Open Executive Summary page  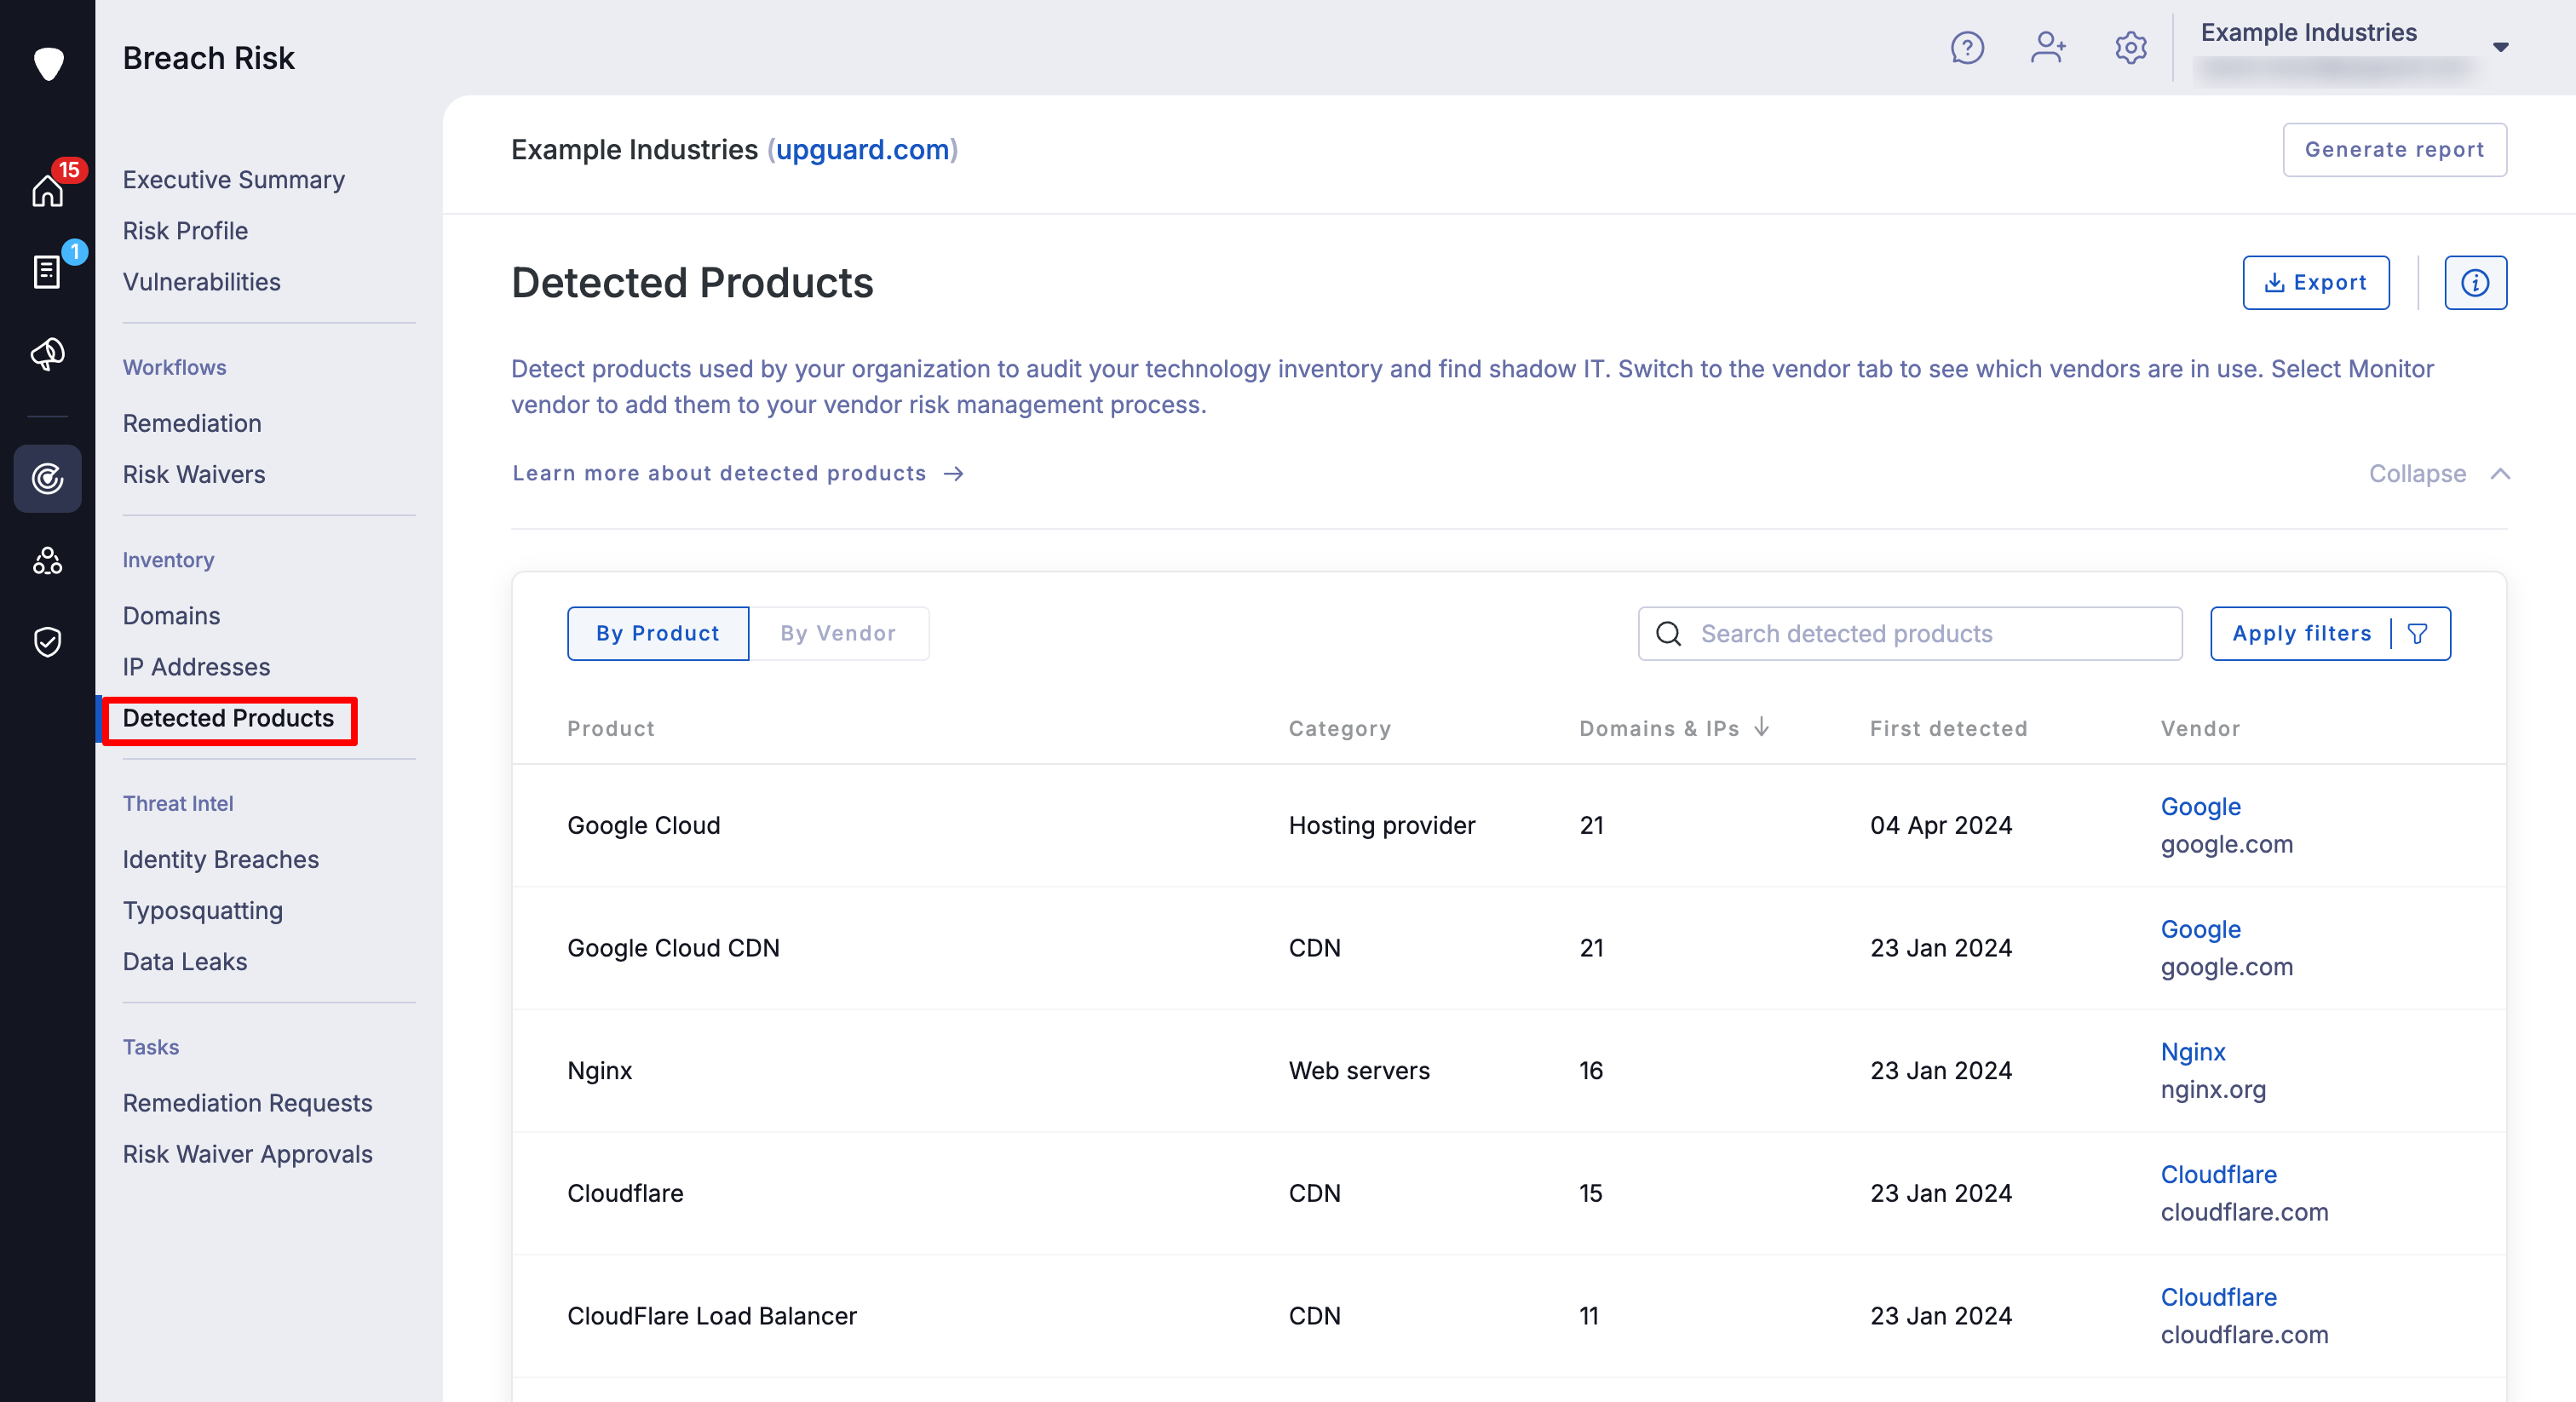coord(234,180)
